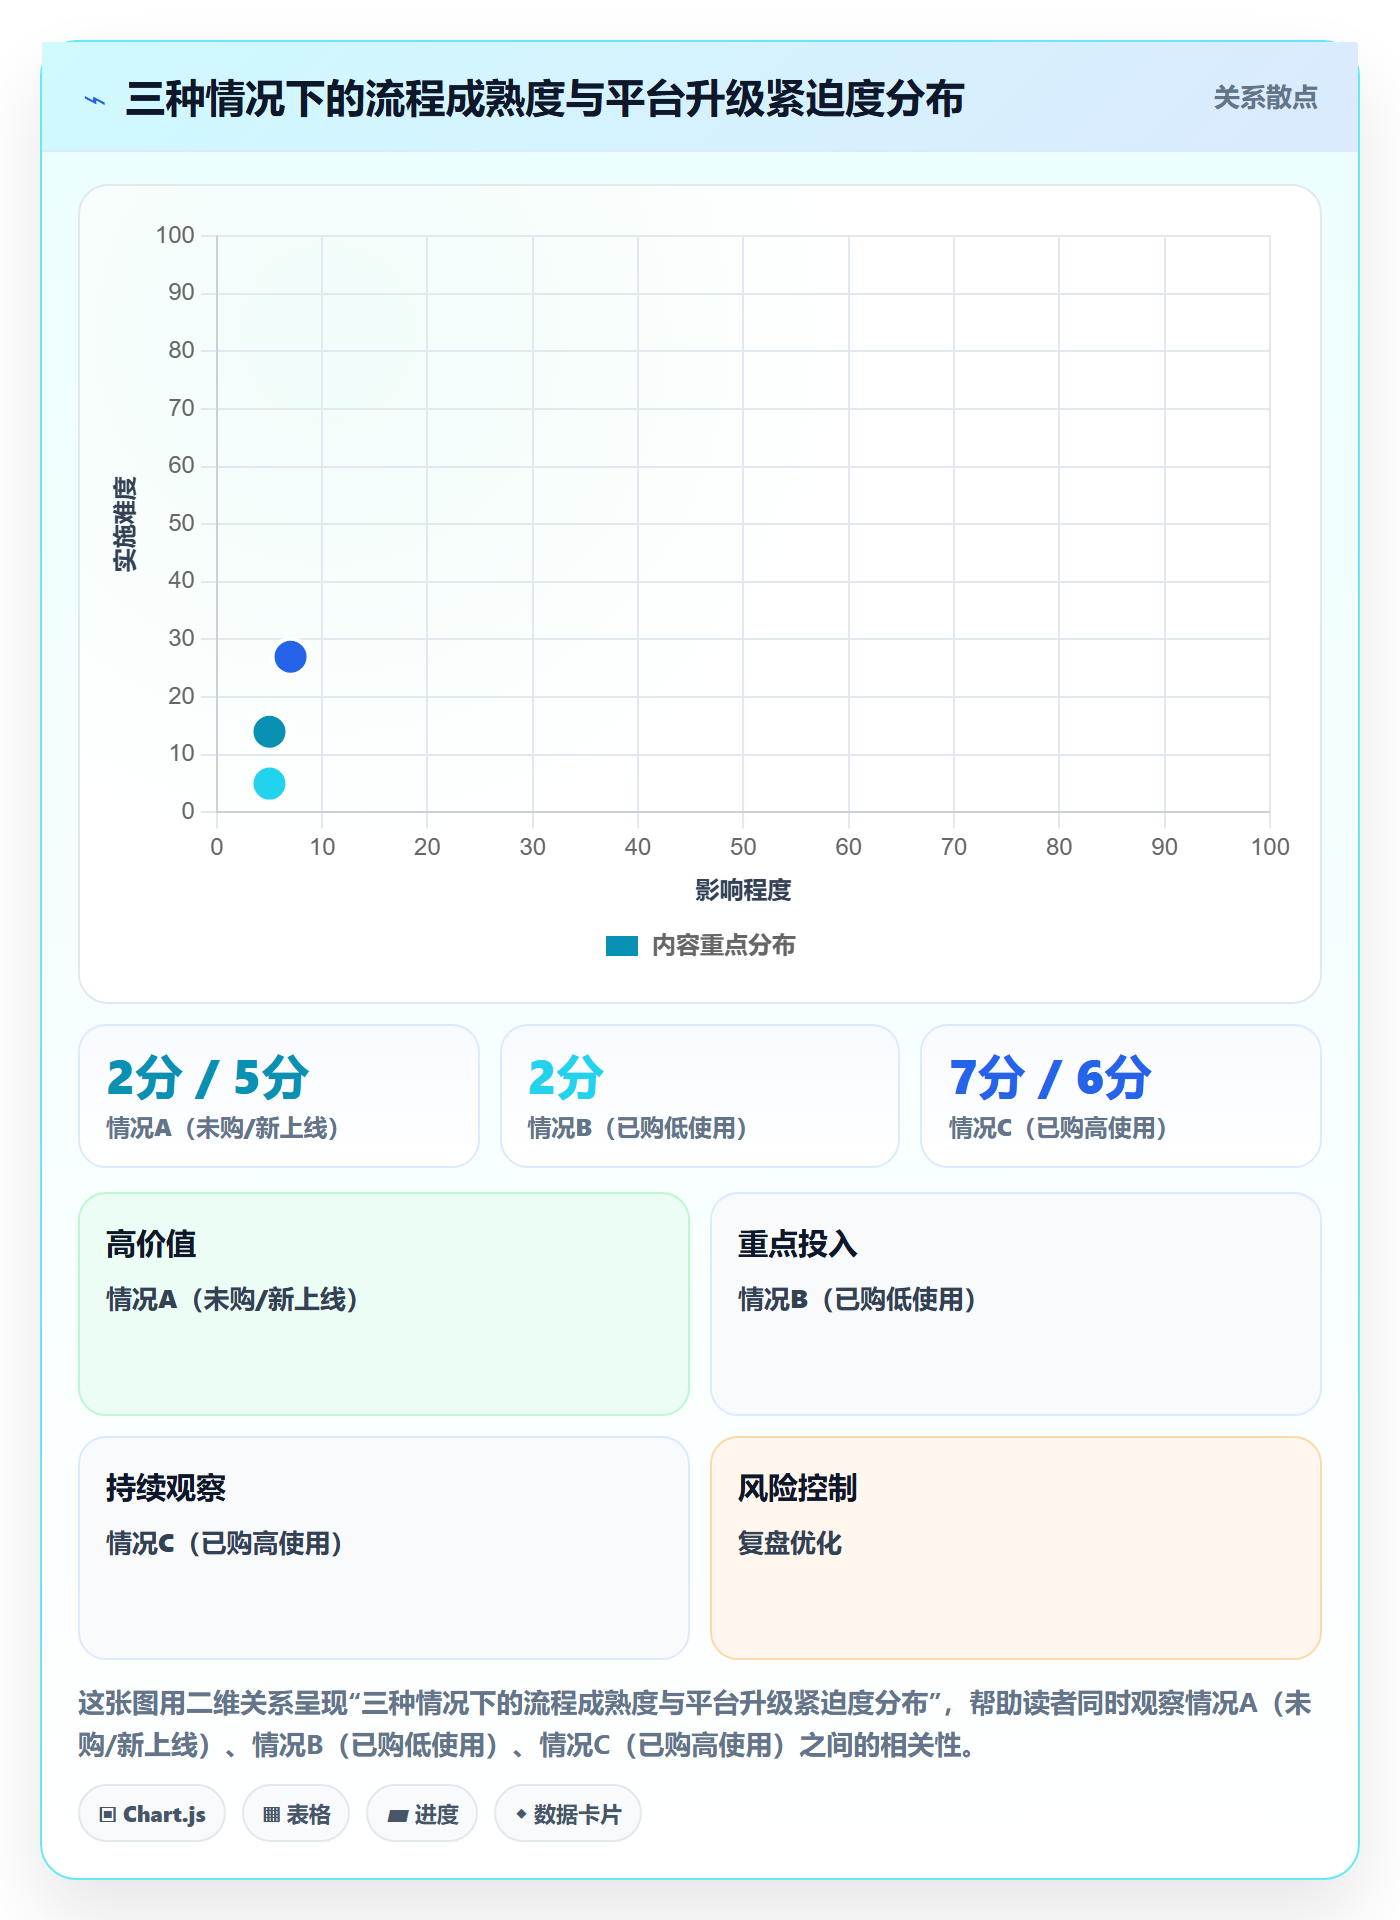This screenshot has width=1400, height=1920.
Task: Select the royal blue scatter point
Action: (290, 657)
